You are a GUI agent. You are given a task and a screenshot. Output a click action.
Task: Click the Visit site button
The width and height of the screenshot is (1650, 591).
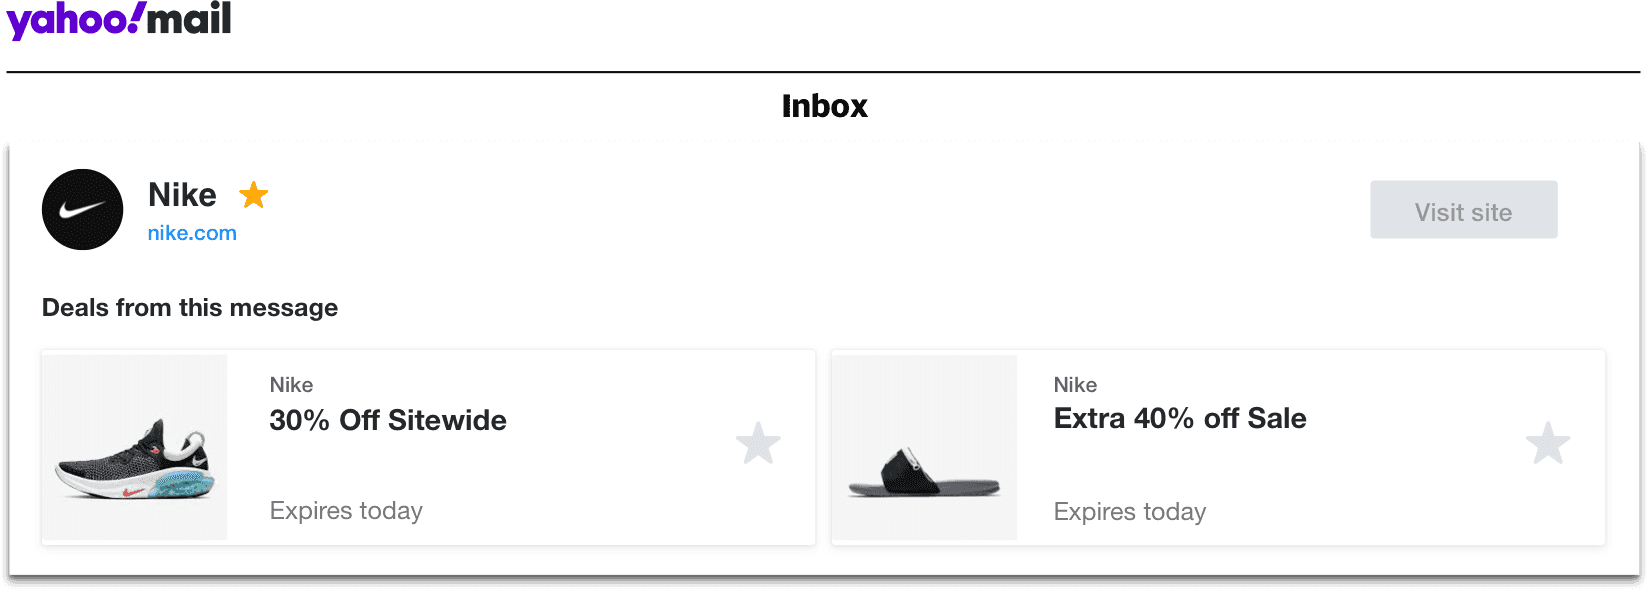click(x=1463, y=210)
